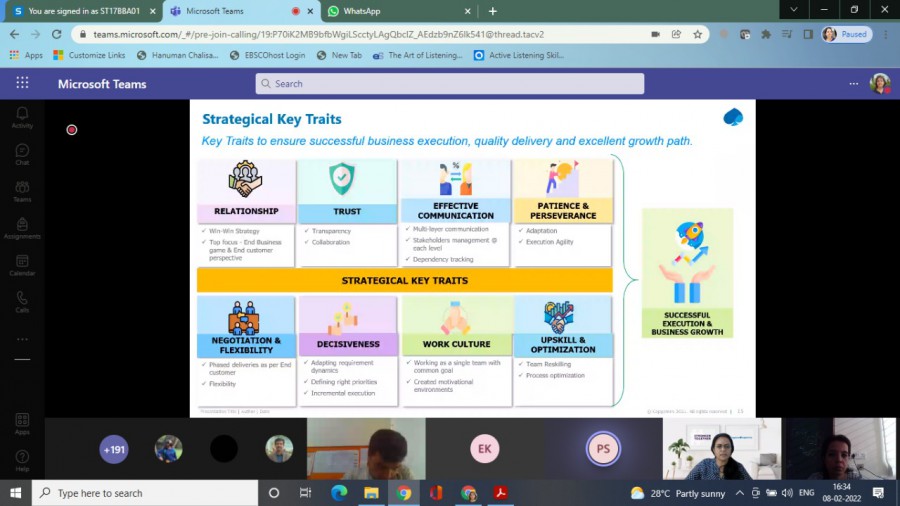Screen dimensions: 900x506
Task: Switch to the 'You are signed in' tab
Action: coord(78,11)
